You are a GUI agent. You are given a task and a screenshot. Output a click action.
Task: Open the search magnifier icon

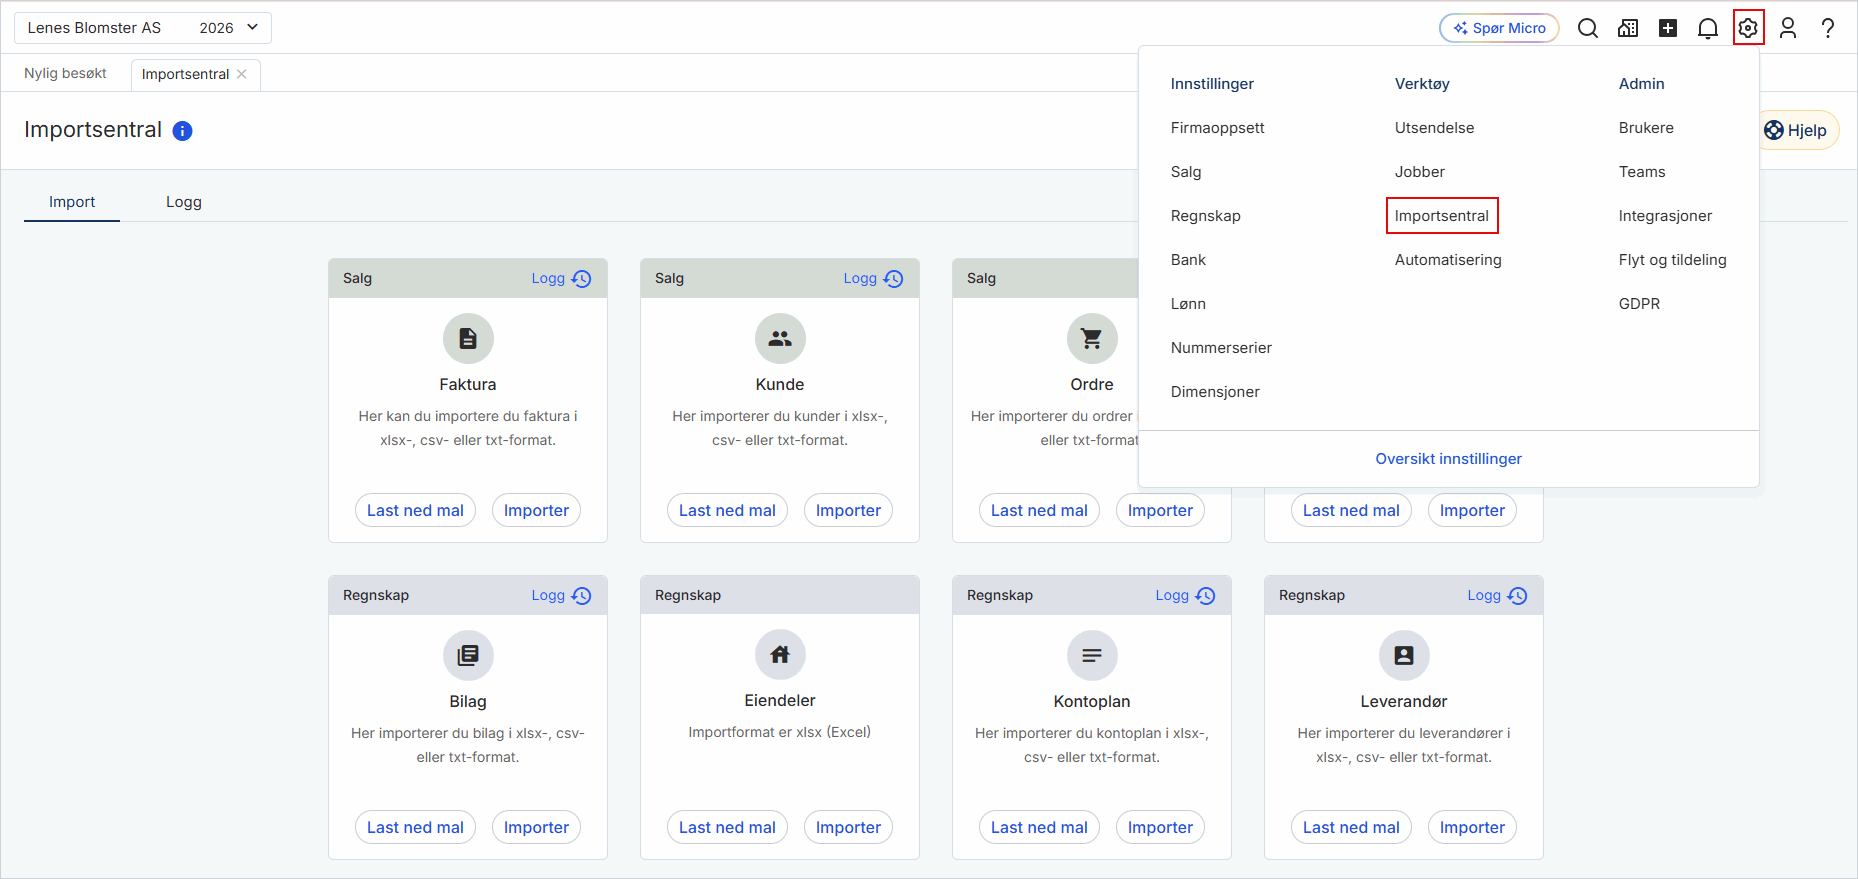(1587, 28)
